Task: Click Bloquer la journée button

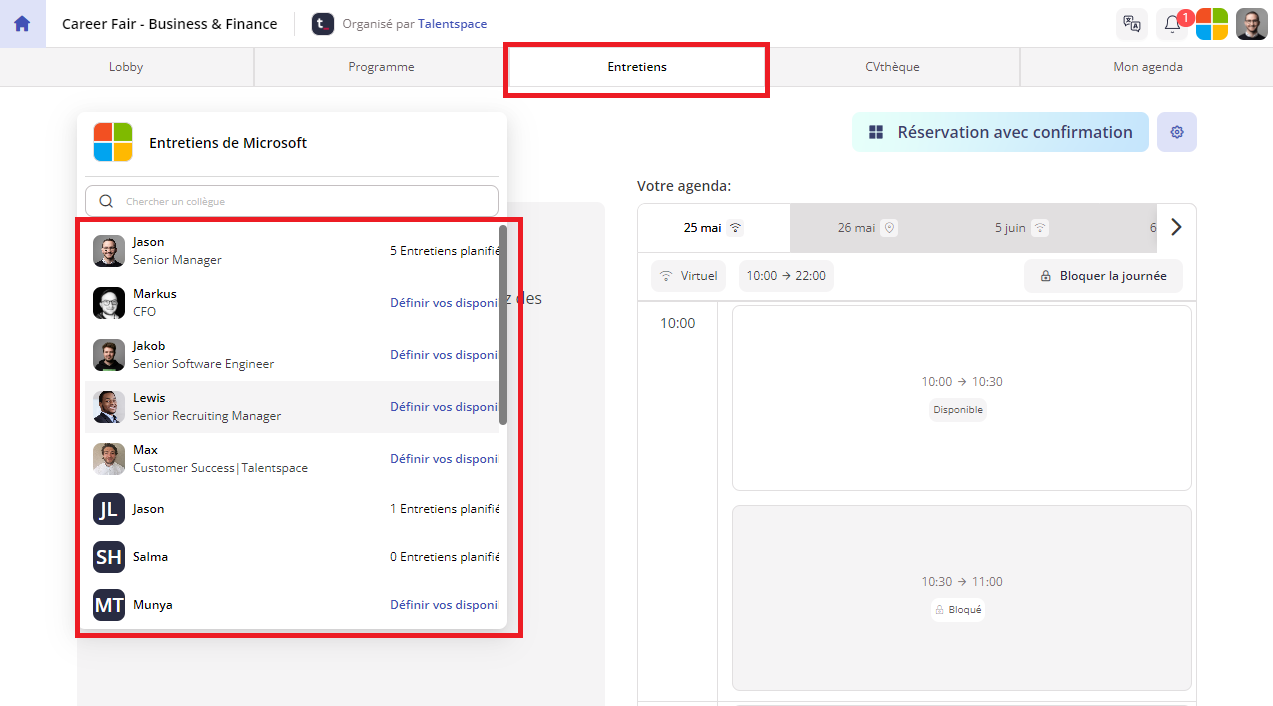Action: [x=1103, y=276]
